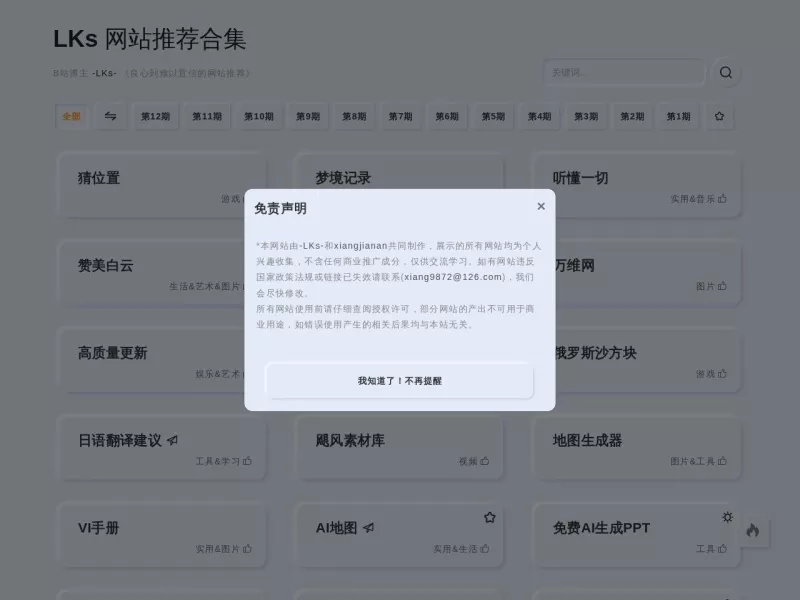Open the 俄罗斯沙方块 card title

tap(596, 353)
